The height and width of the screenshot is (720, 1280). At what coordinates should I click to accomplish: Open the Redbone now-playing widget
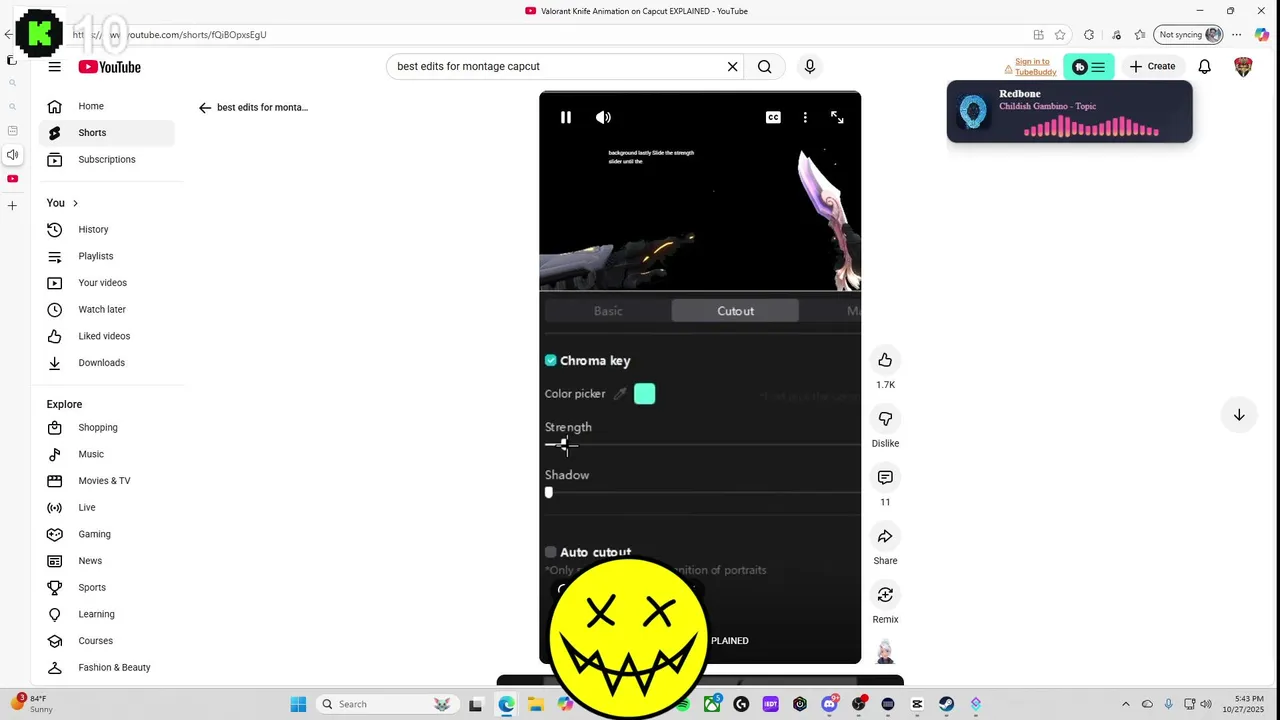coord(1069,112)
